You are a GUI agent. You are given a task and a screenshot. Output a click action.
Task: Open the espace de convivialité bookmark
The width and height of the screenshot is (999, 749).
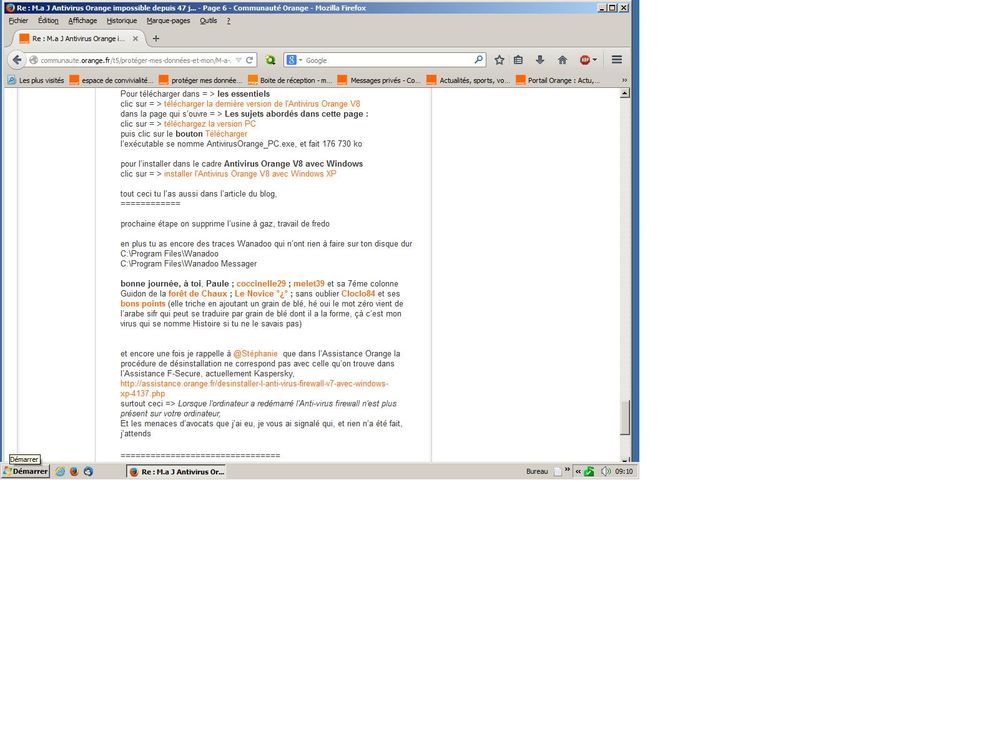pyautogui.click(x=111, y=80)
